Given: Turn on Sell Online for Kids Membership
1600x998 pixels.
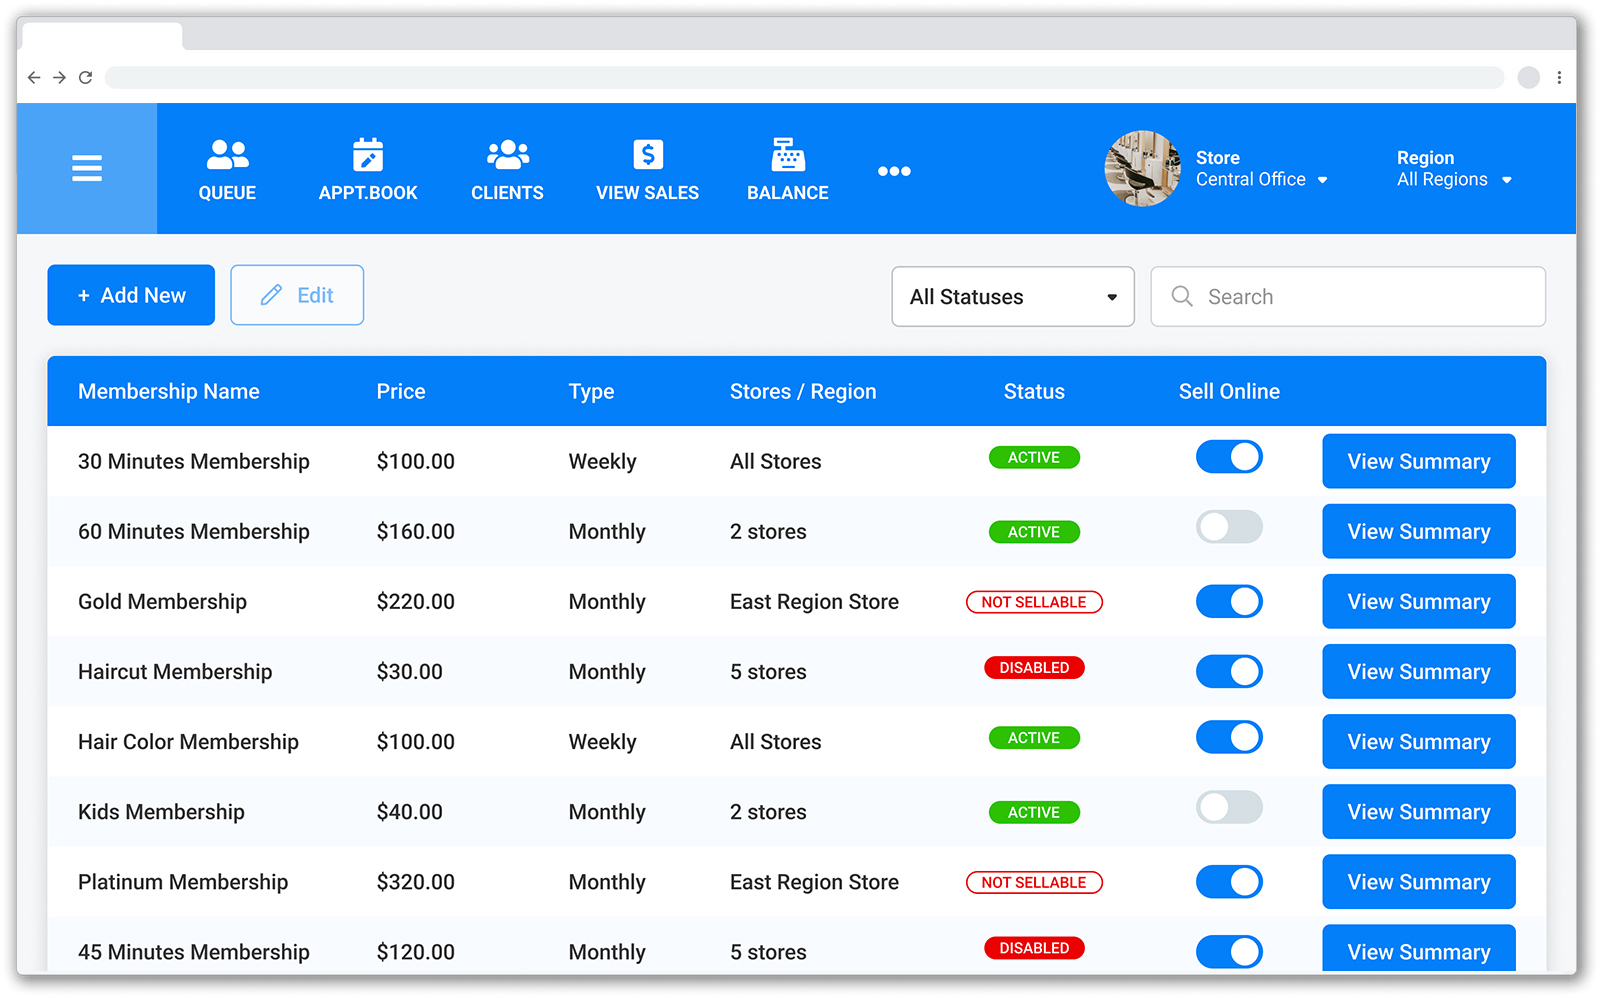Looking at the screenshot, I should pyautogui.click(x=1229, y=807).
